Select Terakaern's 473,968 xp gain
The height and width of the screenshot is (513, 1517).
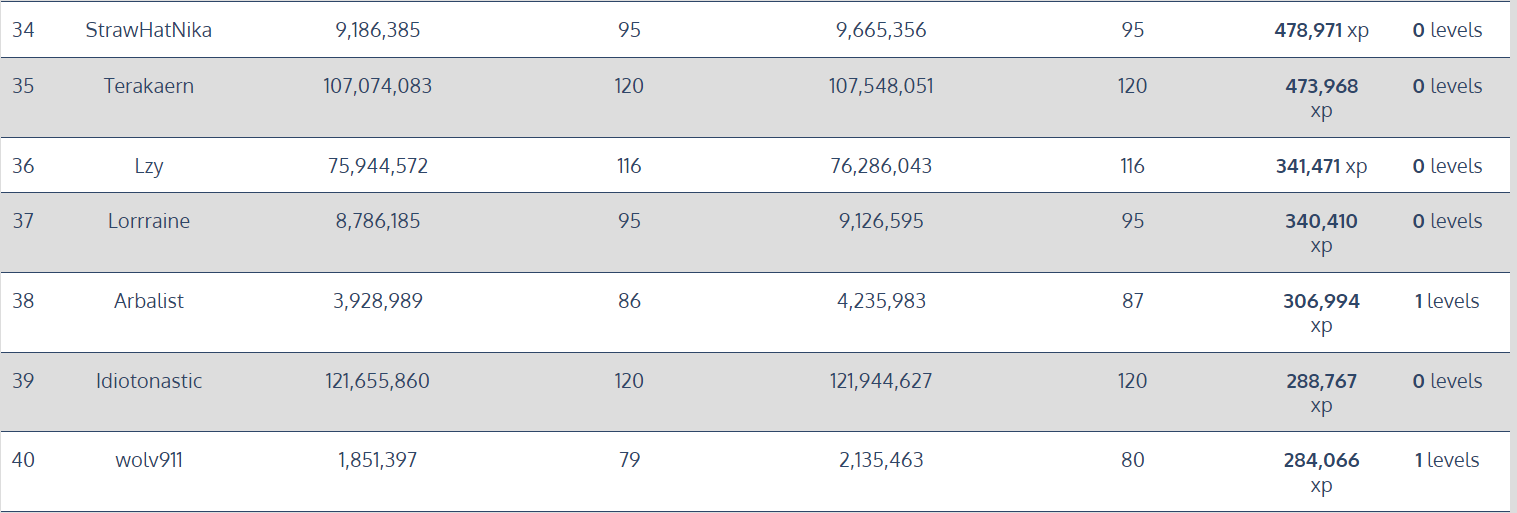(1321, 98)
